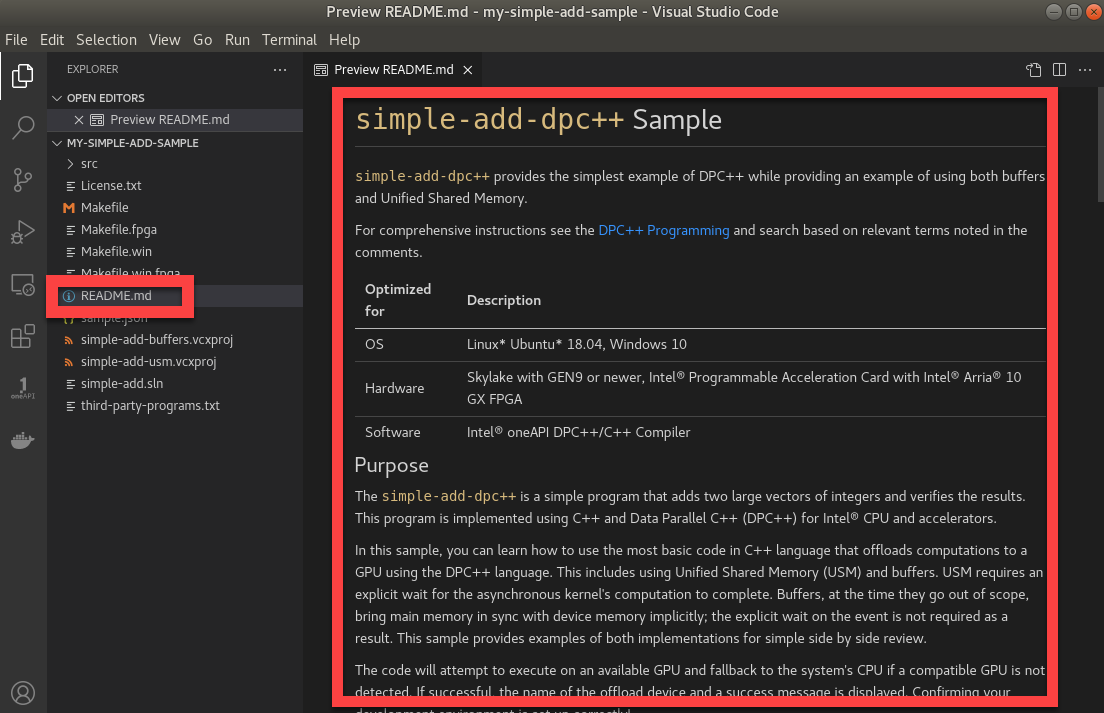This screenshot has height=713, width=1104.
Task: Open the oneAPI panel in activity bar
Action: [23, 388]
